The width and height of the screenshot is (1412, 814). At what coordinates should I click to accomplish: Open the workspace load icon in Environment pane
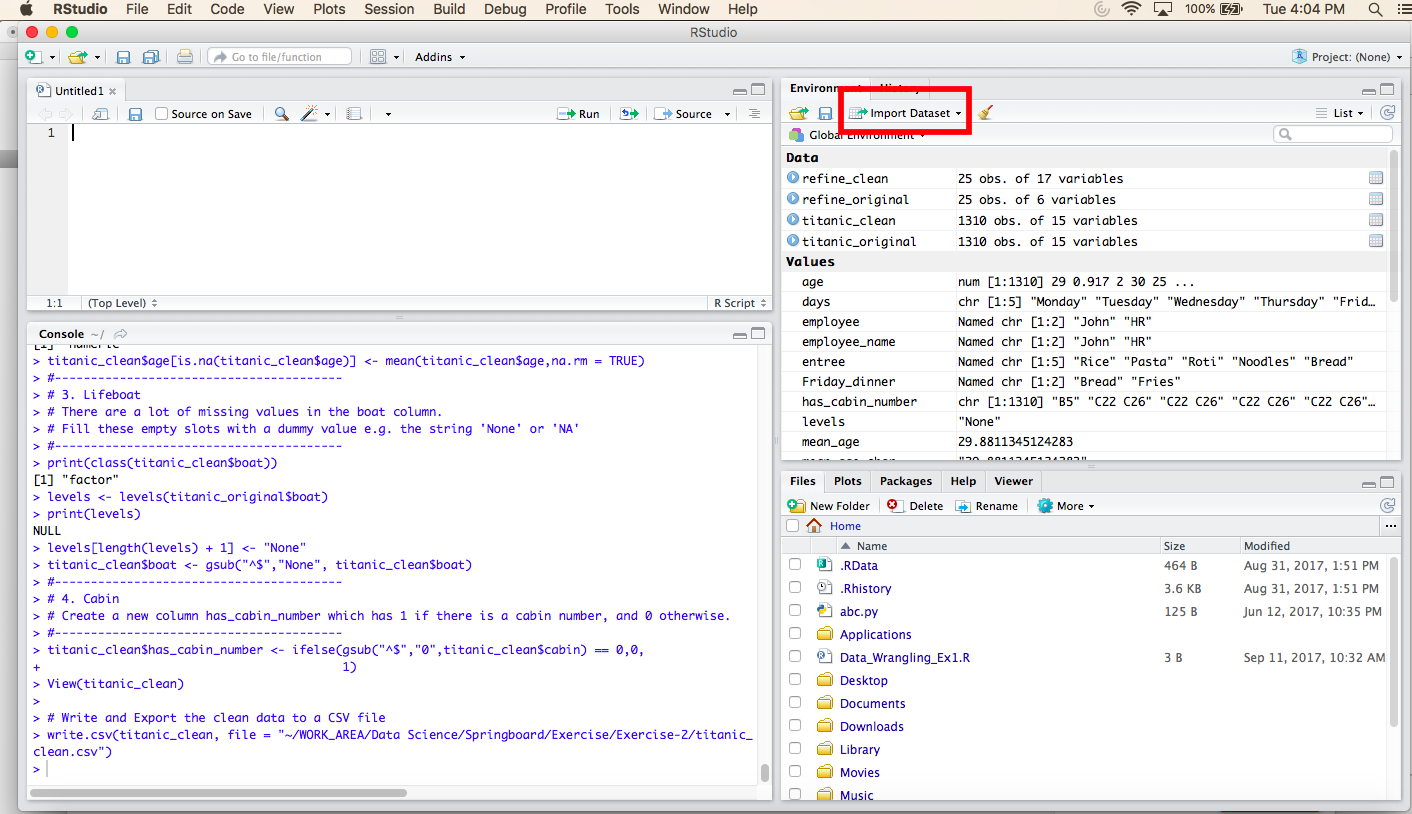(x=798, y=112)
